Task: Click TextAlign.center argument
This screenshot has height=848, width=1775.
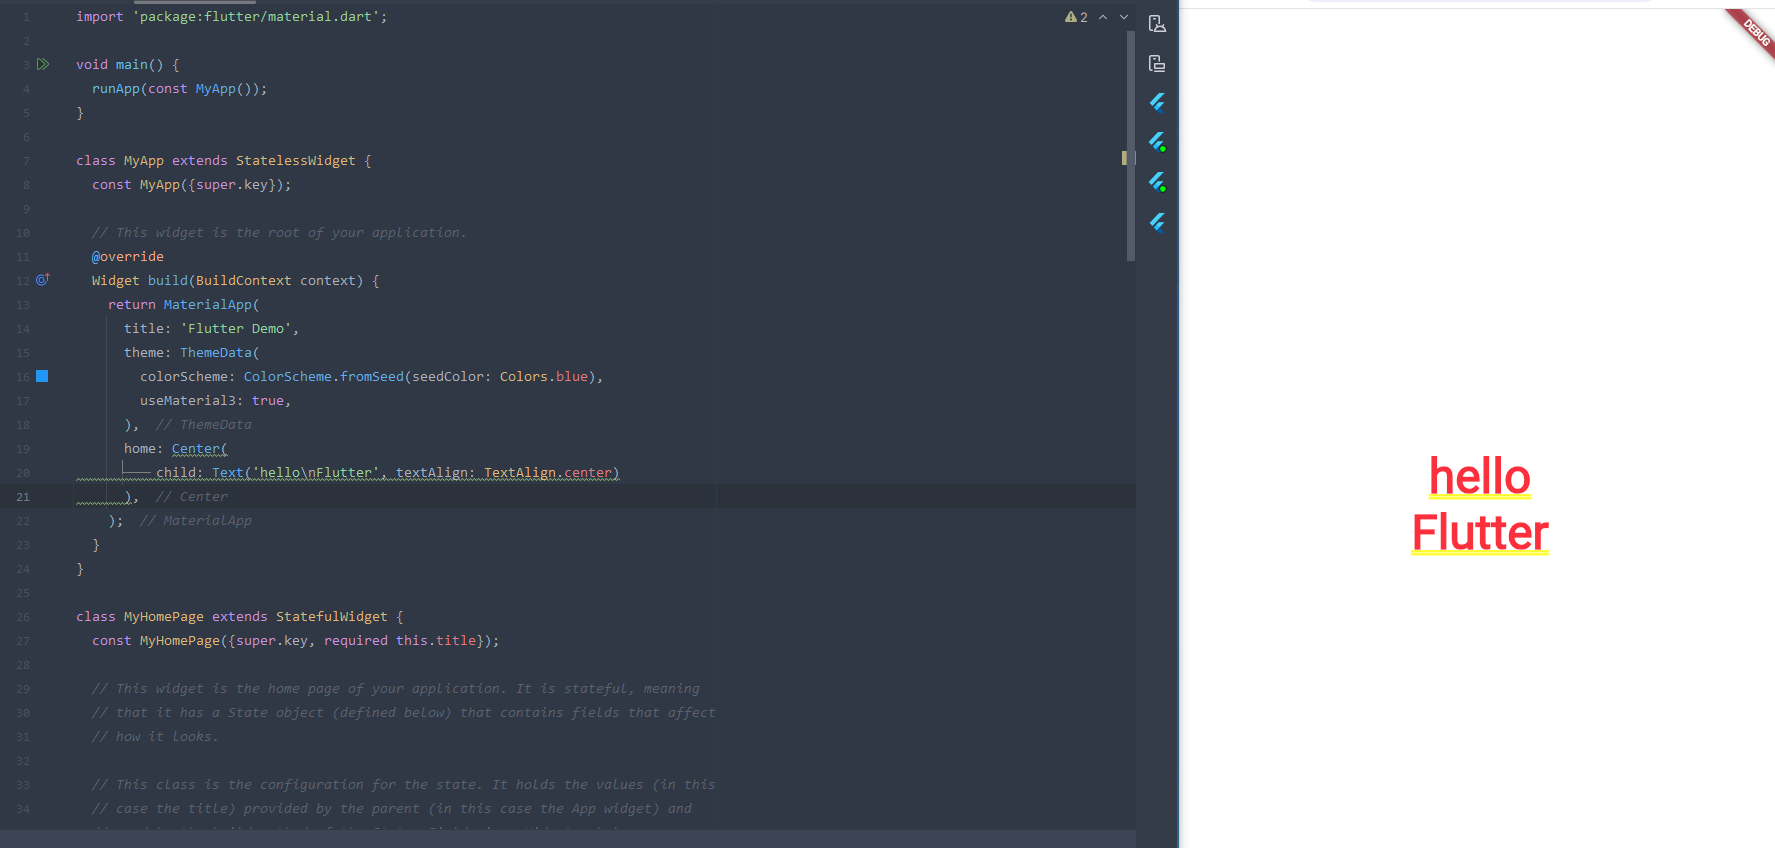Action: point(547,473)
